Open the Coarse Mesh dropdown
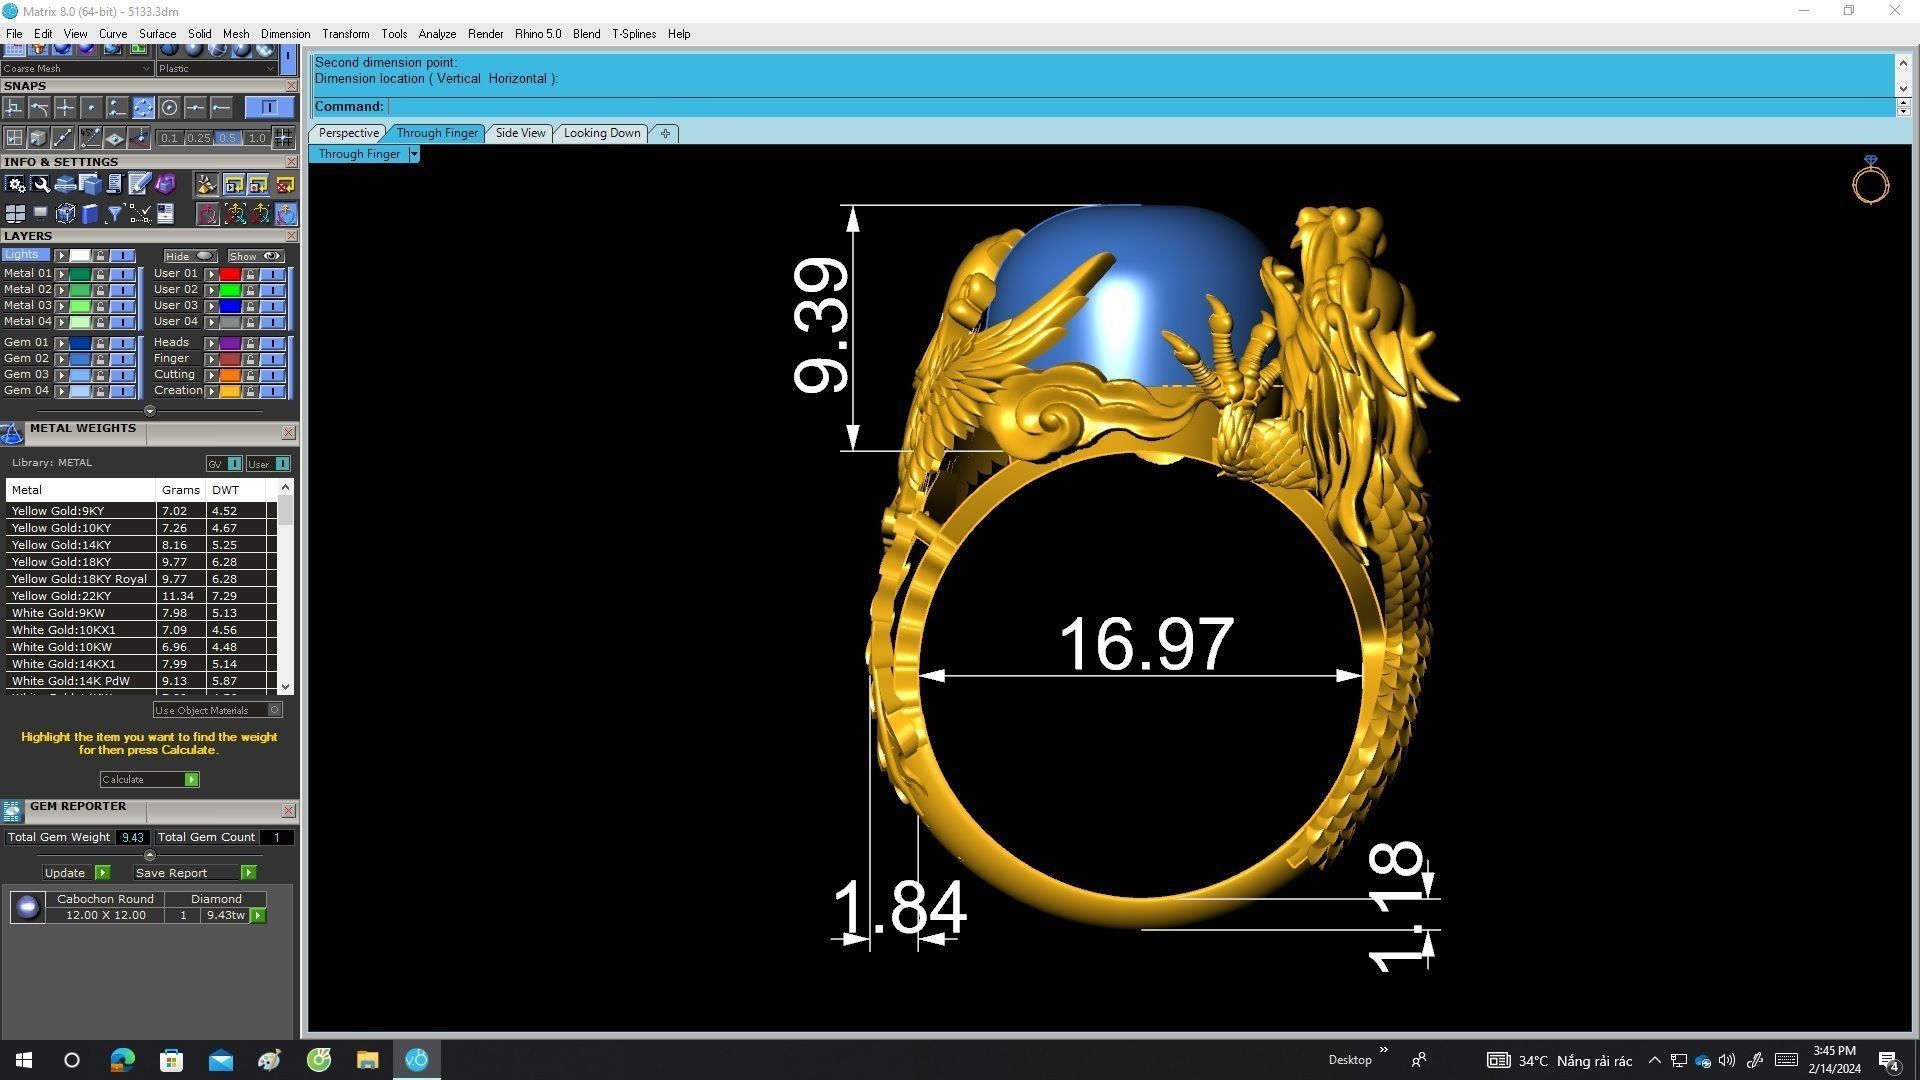 (x=77, y=69)
